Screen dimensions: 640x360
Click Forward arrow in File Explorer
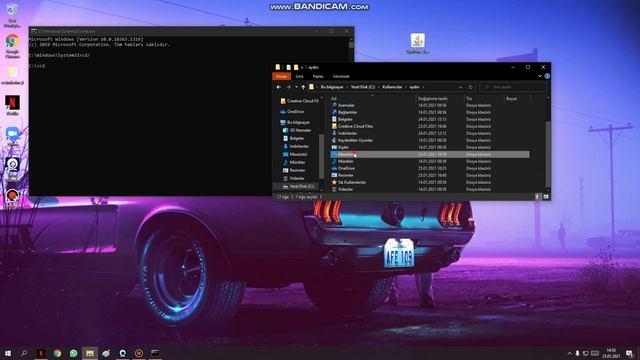289,87
